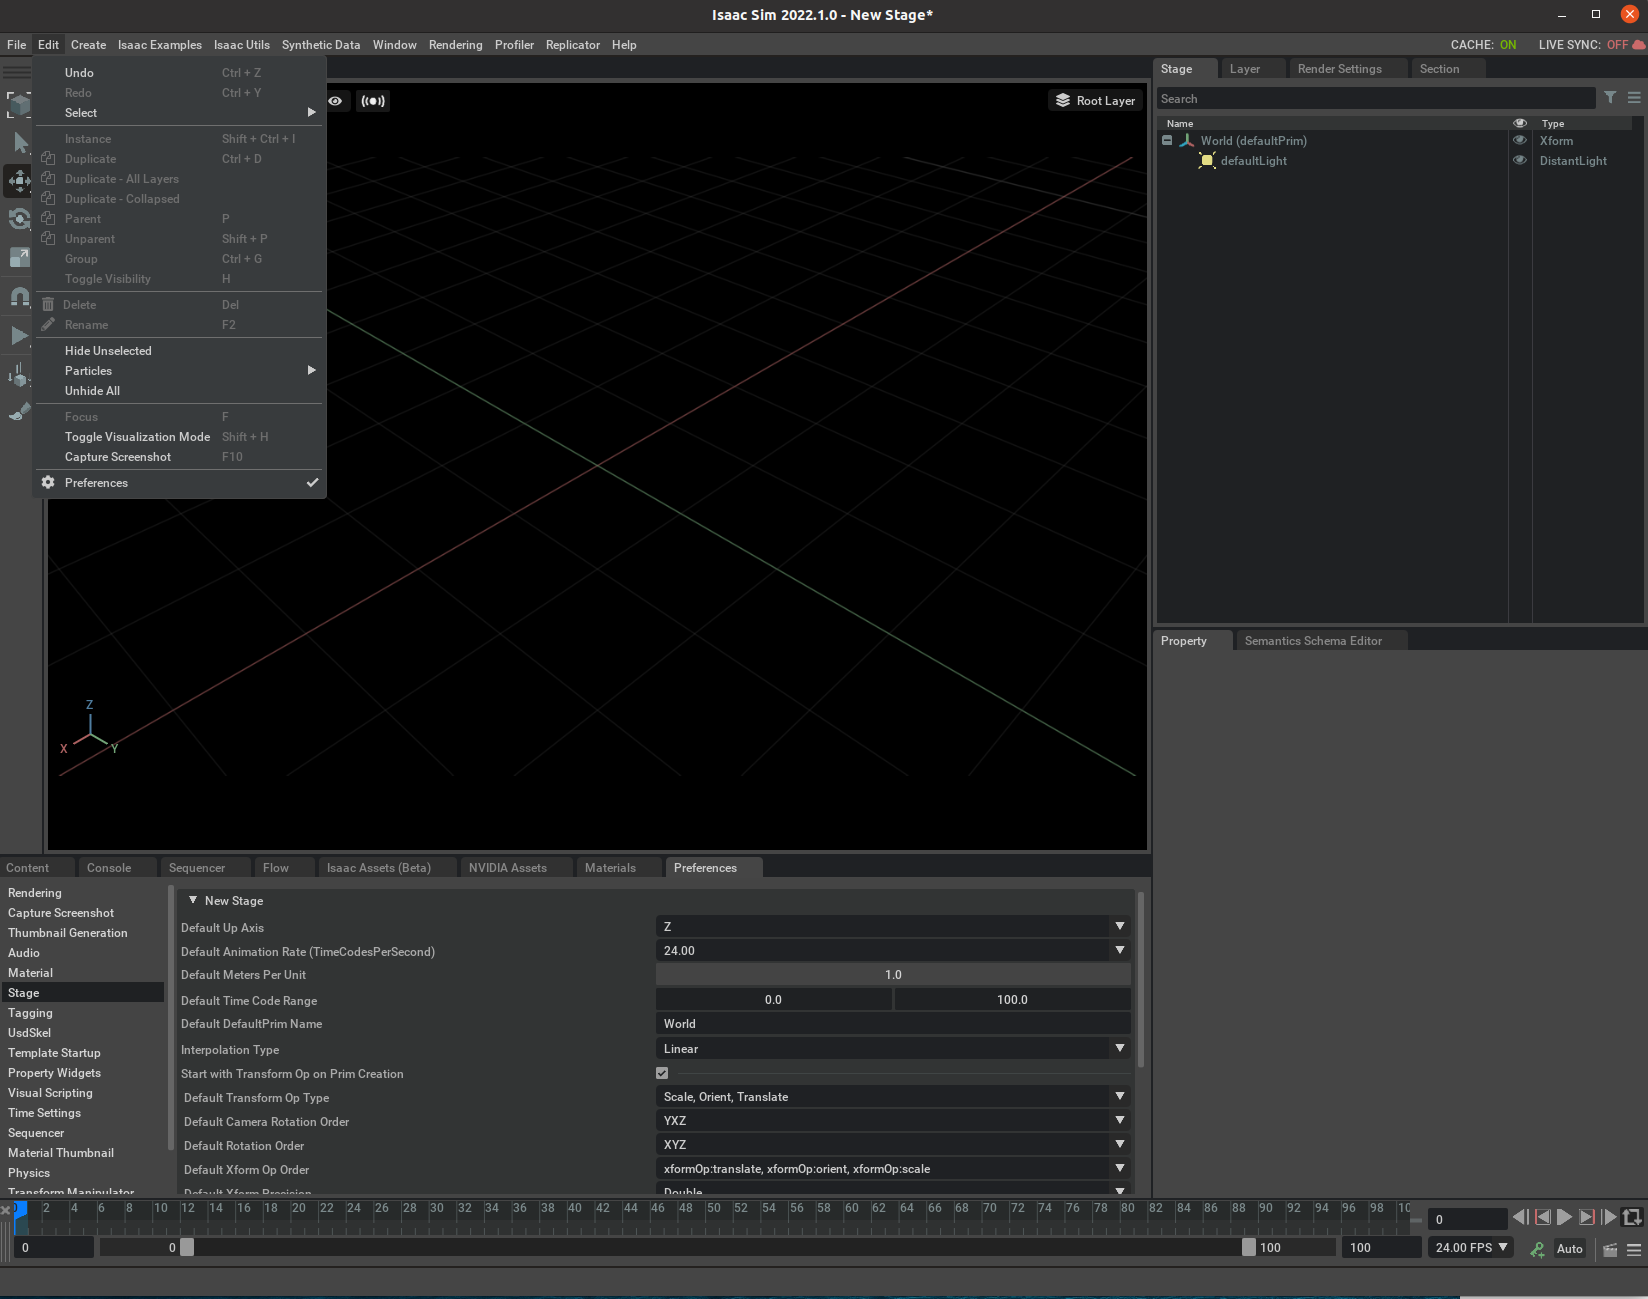Viewport: 1648px width, 1299px height.
Task: Click the viewport streaming broadcast icon
Action: [373, 101]
